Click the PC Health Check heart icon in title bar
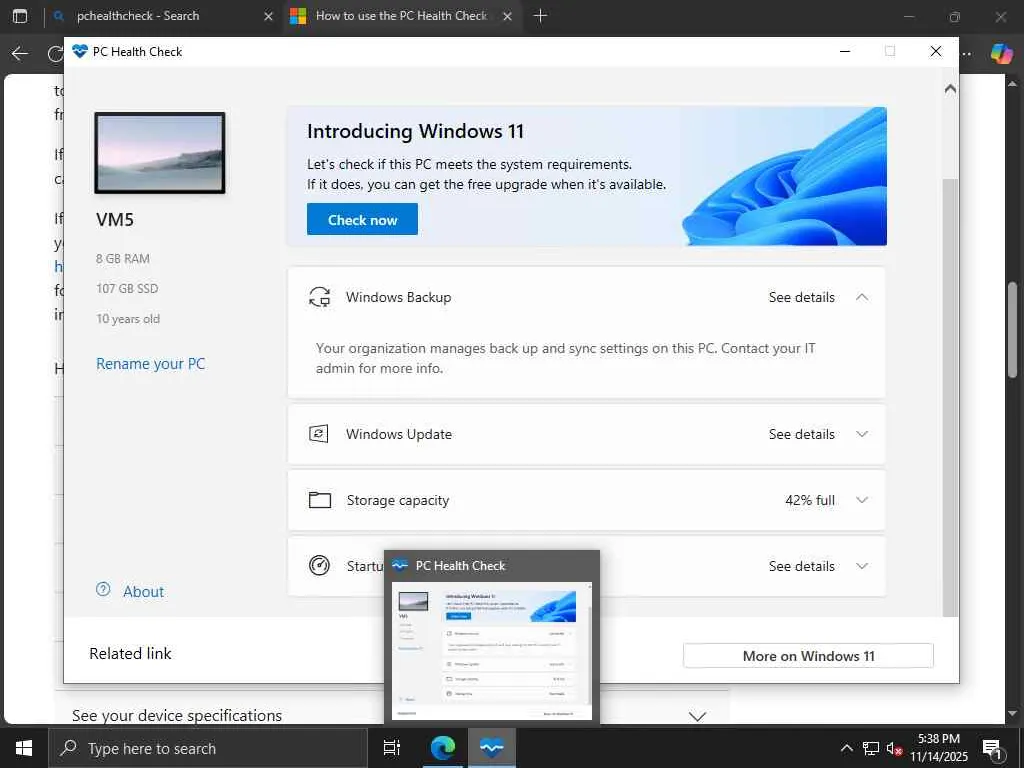This screenshot has width=1024, height=768. (80, 51)
